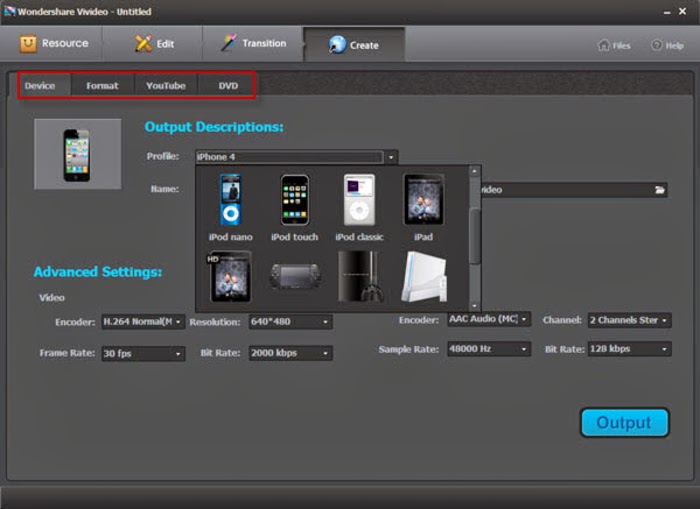Switch to the DVD output tab

pos(228,85)
